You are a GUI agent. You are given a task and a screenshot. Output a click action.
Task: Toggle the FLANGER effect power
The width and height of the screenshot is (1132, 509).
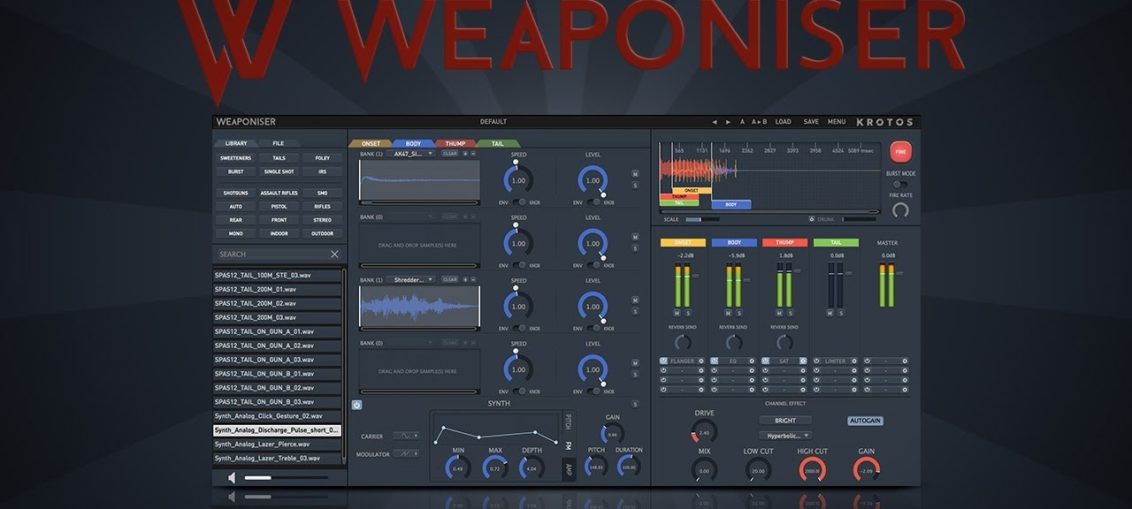tap(664, 361)
